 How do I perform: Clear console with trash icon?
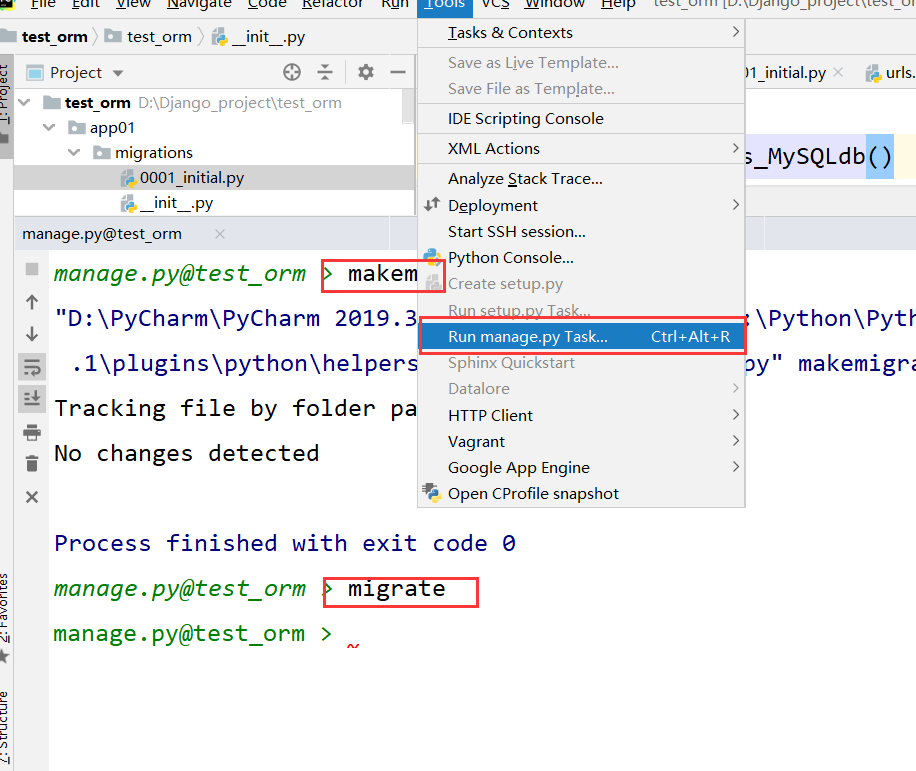(x=32, y=464)
